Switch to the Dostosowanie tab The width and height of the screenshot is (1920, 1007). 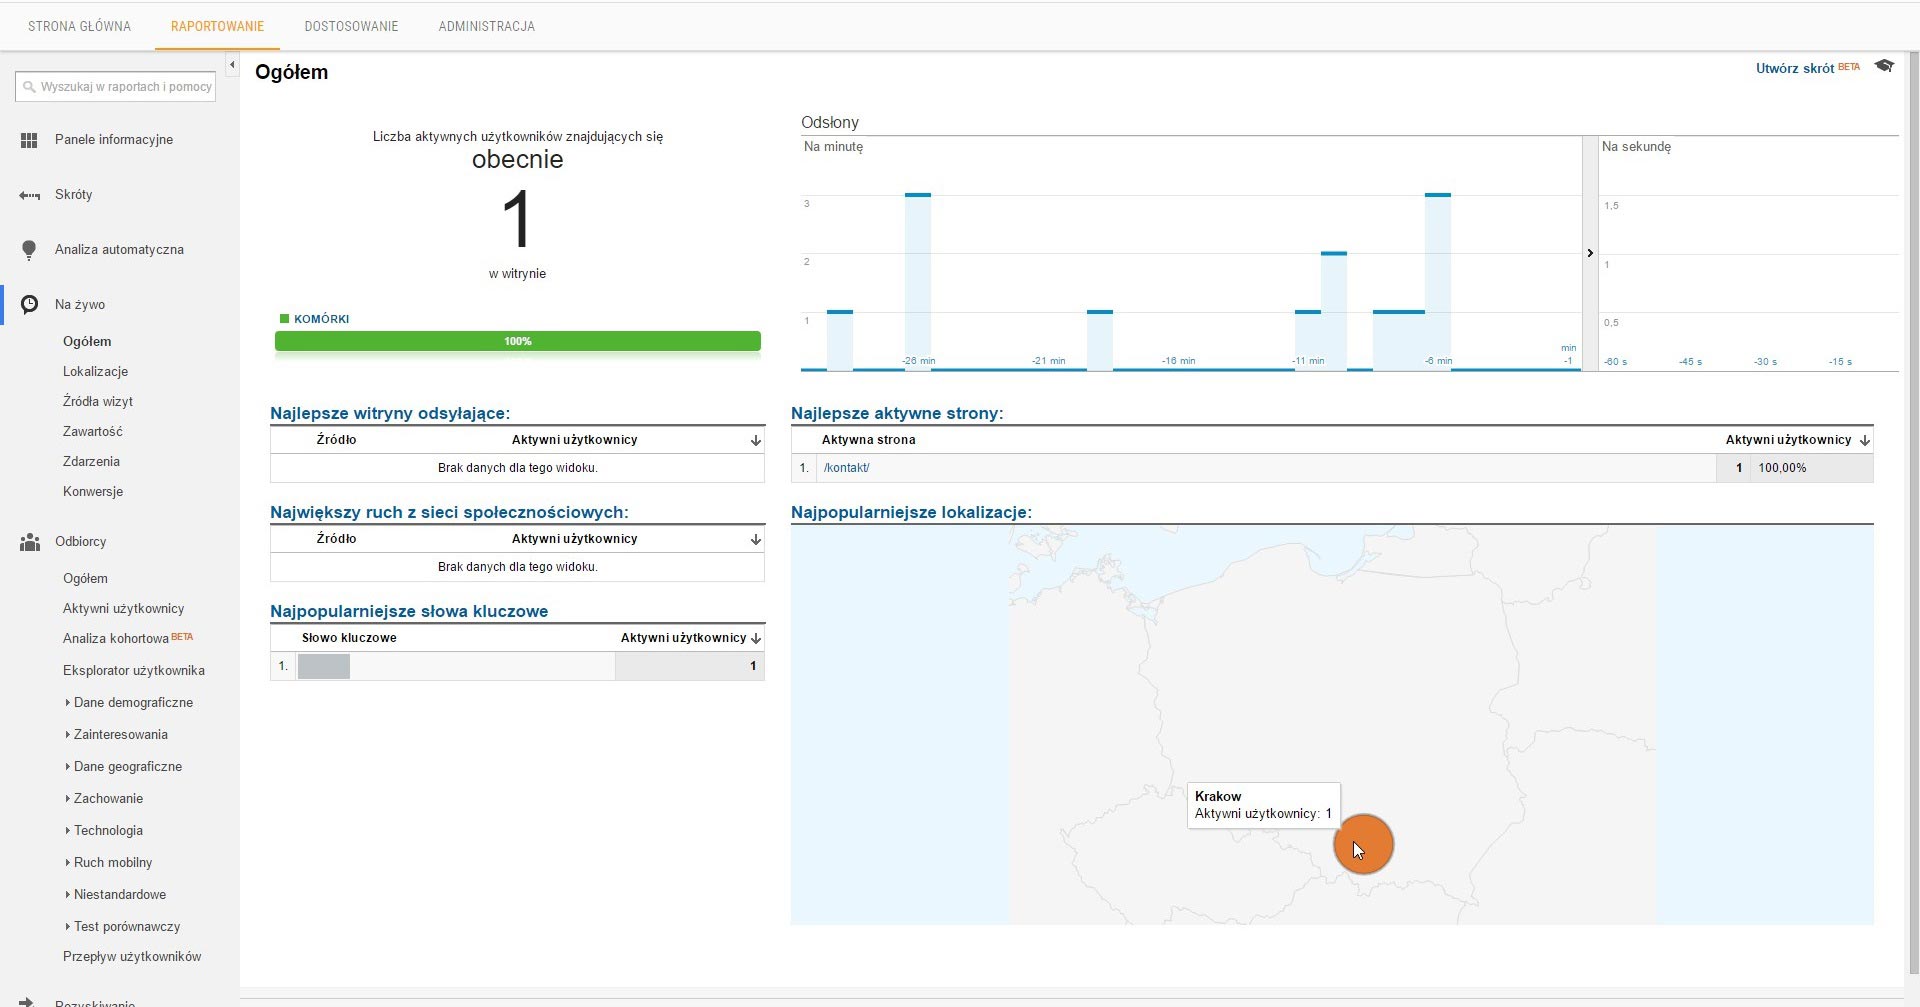coord(351,26)
